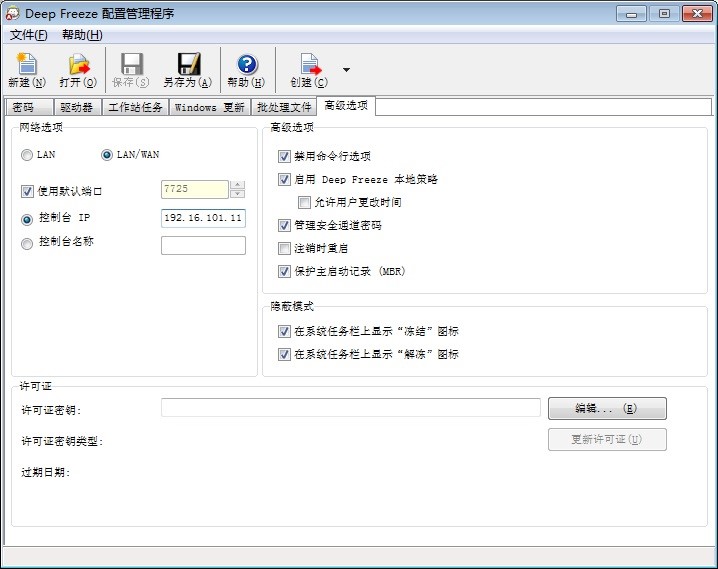This screenshot has height=569, width=718.
Task: Toggle the 保护主启动记录 (MBR) checkbox
Action: coord(284,271)
